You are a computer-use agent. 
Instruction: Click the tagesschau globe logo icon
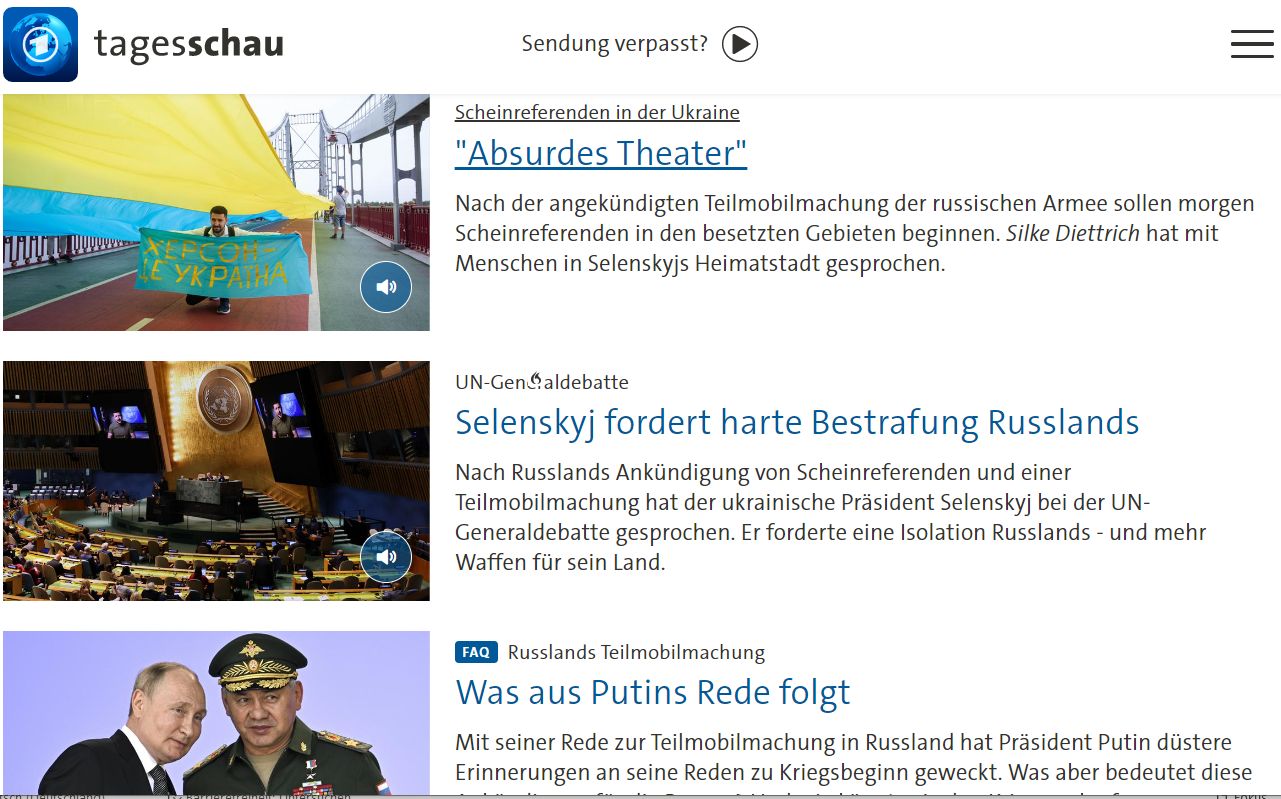click(40, 44)
